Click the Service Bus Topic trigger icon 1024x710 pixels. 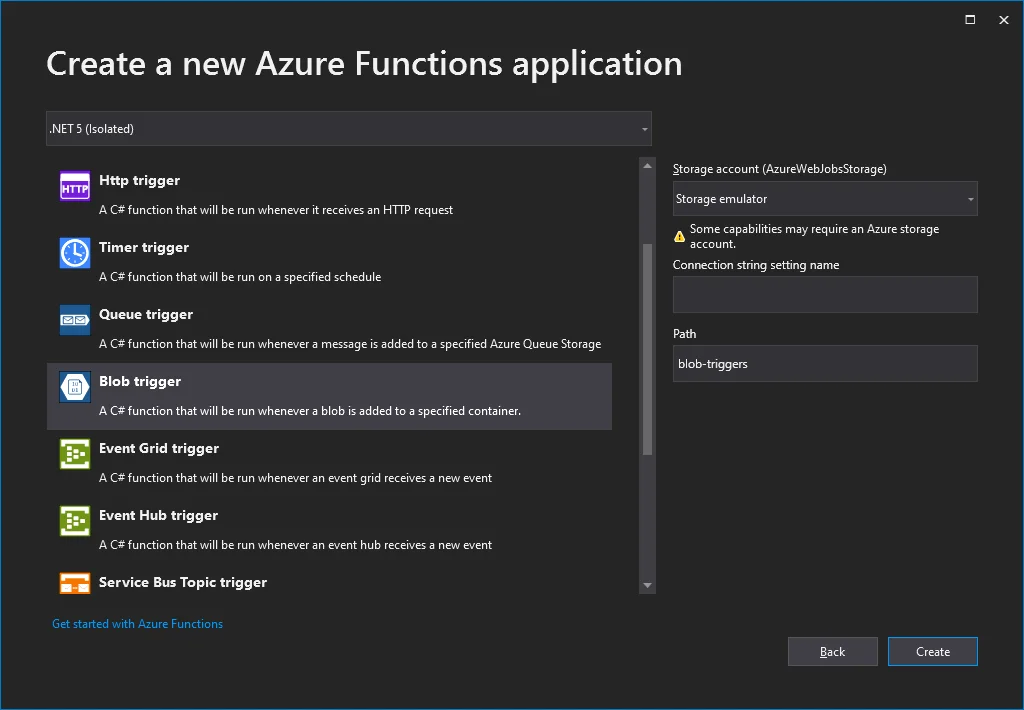[75, 584]
